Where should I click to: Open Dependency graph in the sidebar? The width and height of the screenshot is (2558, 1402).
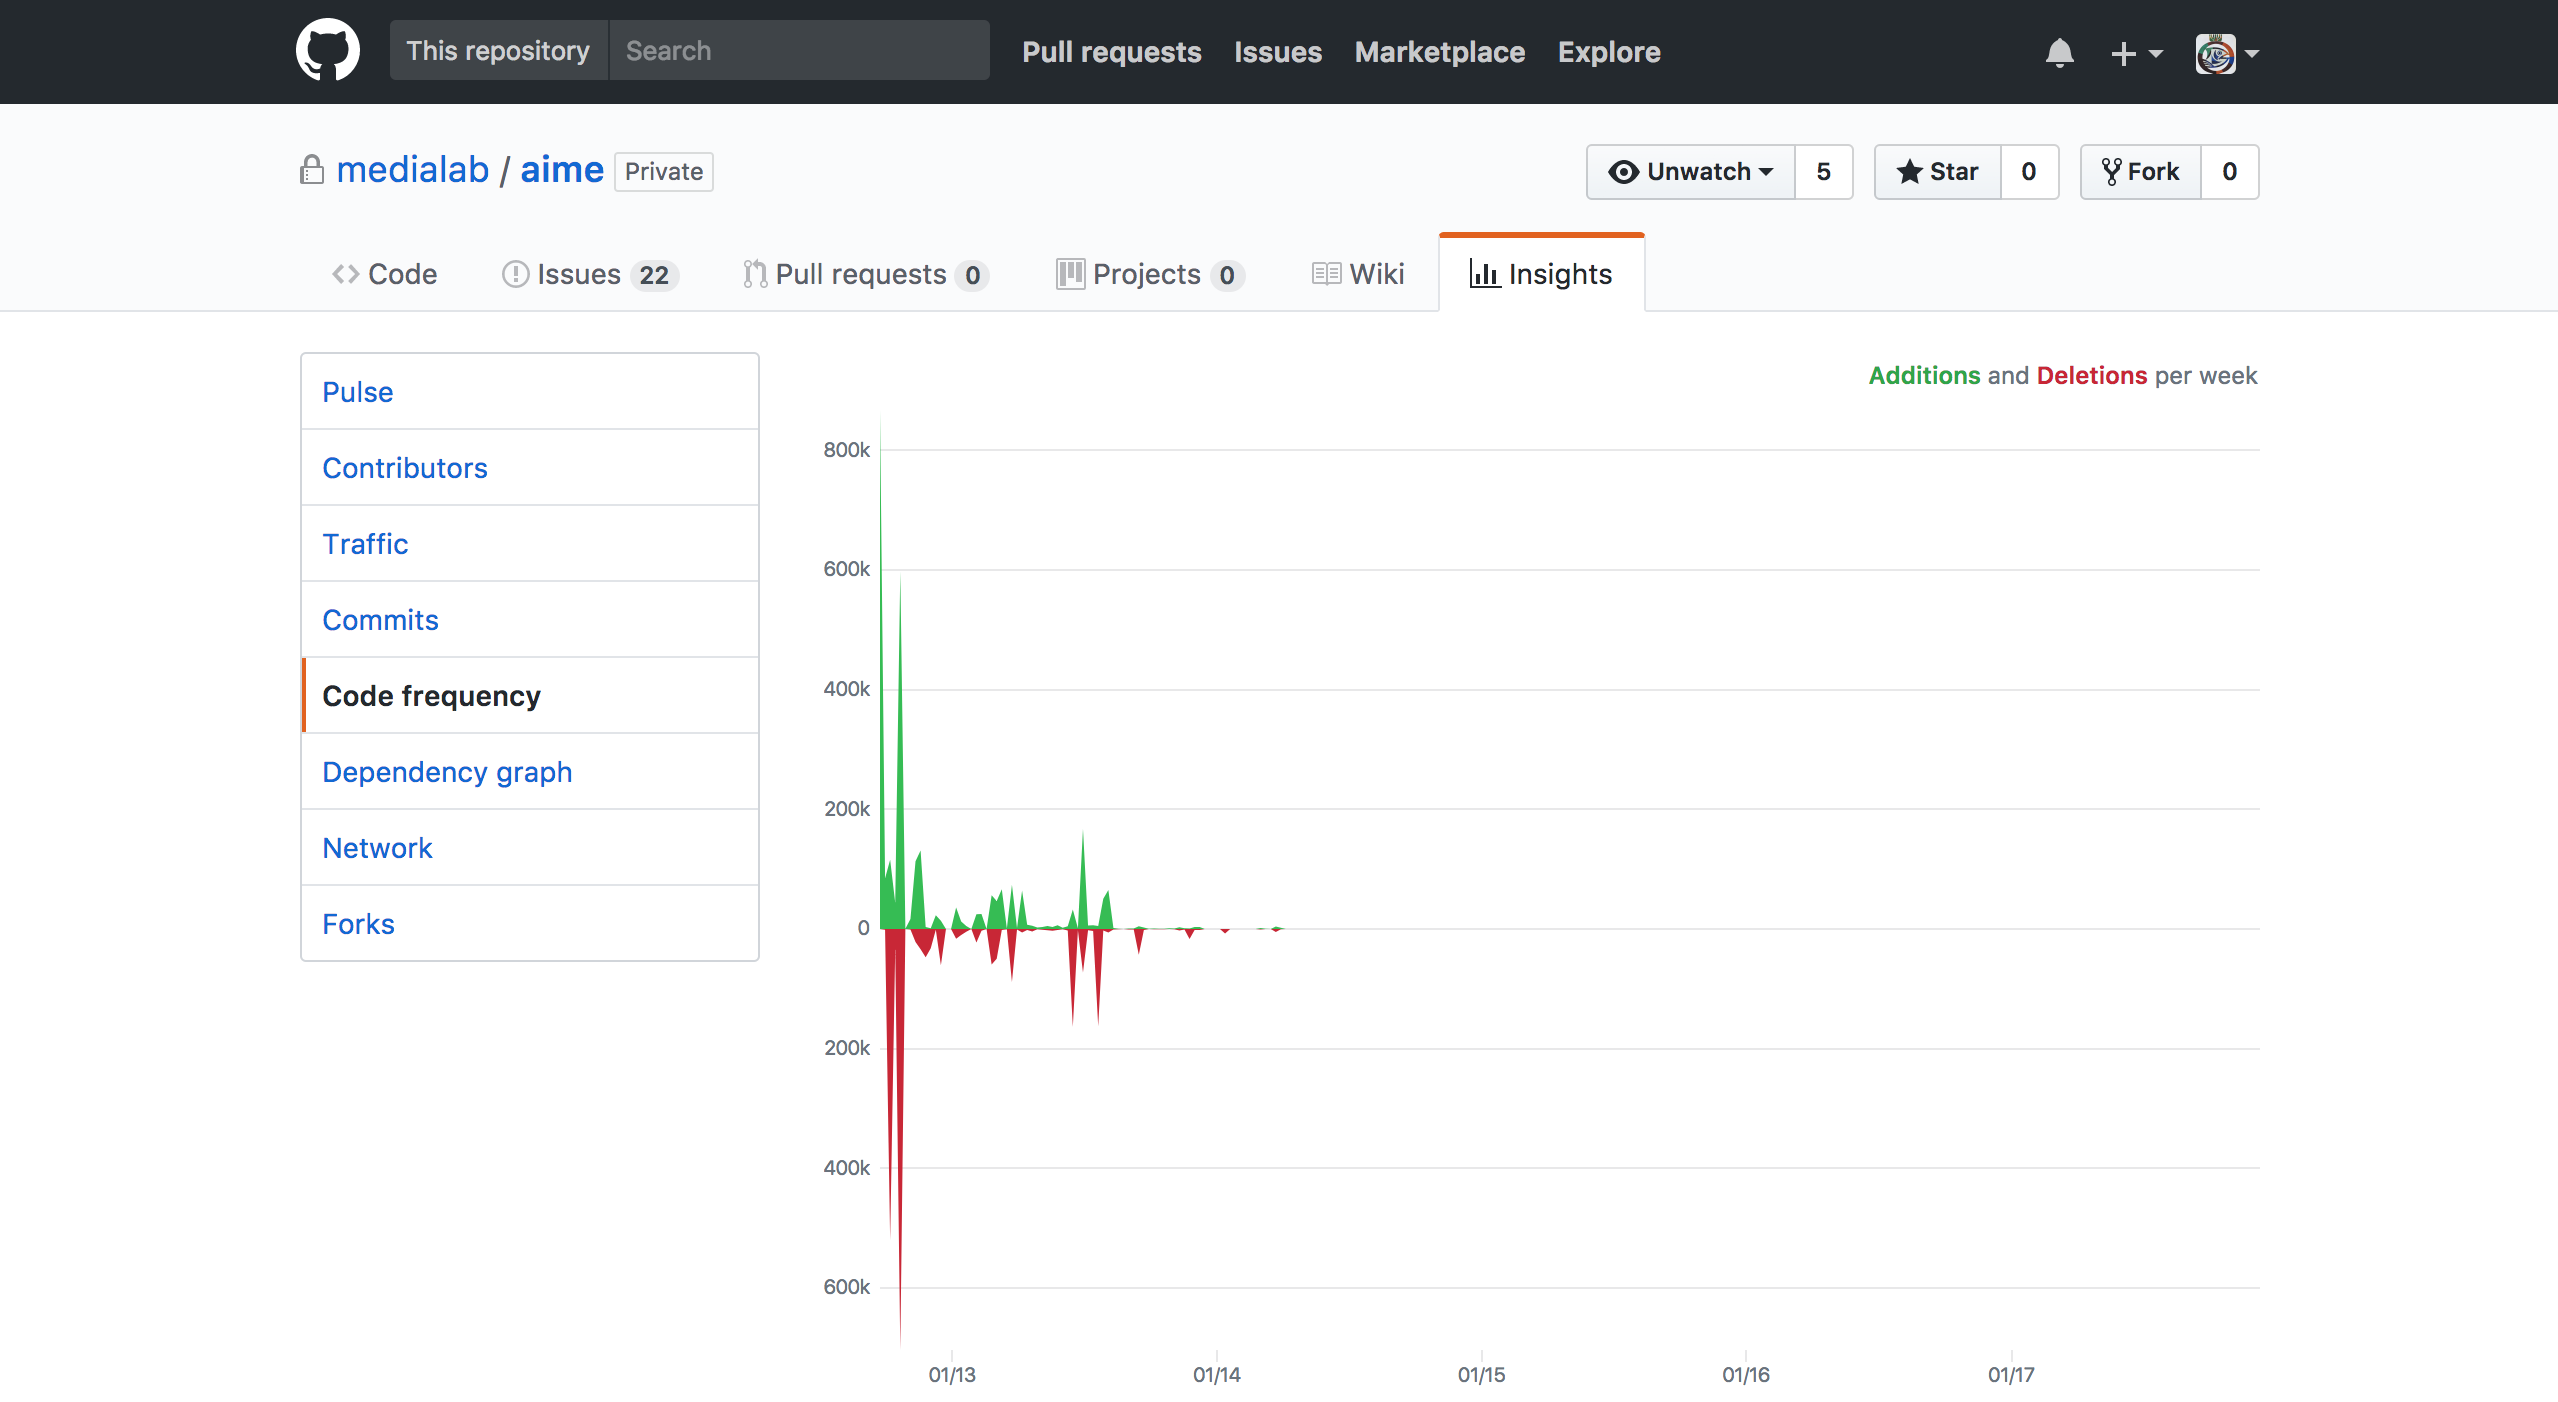530,772
